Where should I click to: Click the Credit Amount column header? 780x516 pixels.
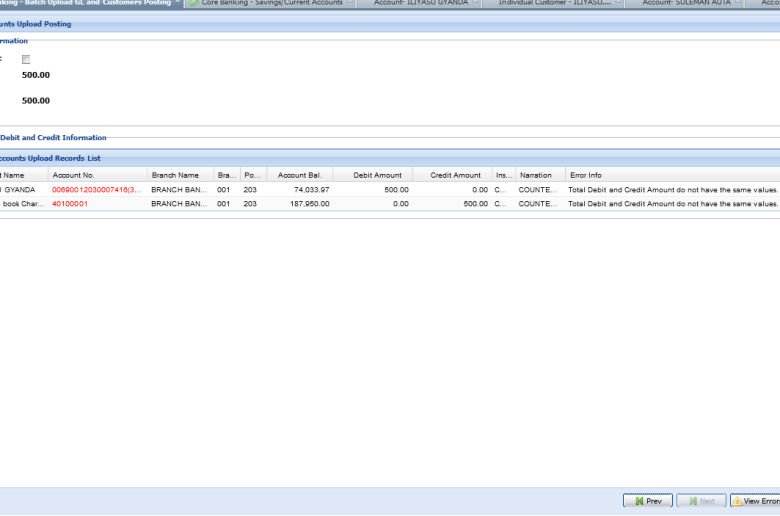[x=455, y=175]
